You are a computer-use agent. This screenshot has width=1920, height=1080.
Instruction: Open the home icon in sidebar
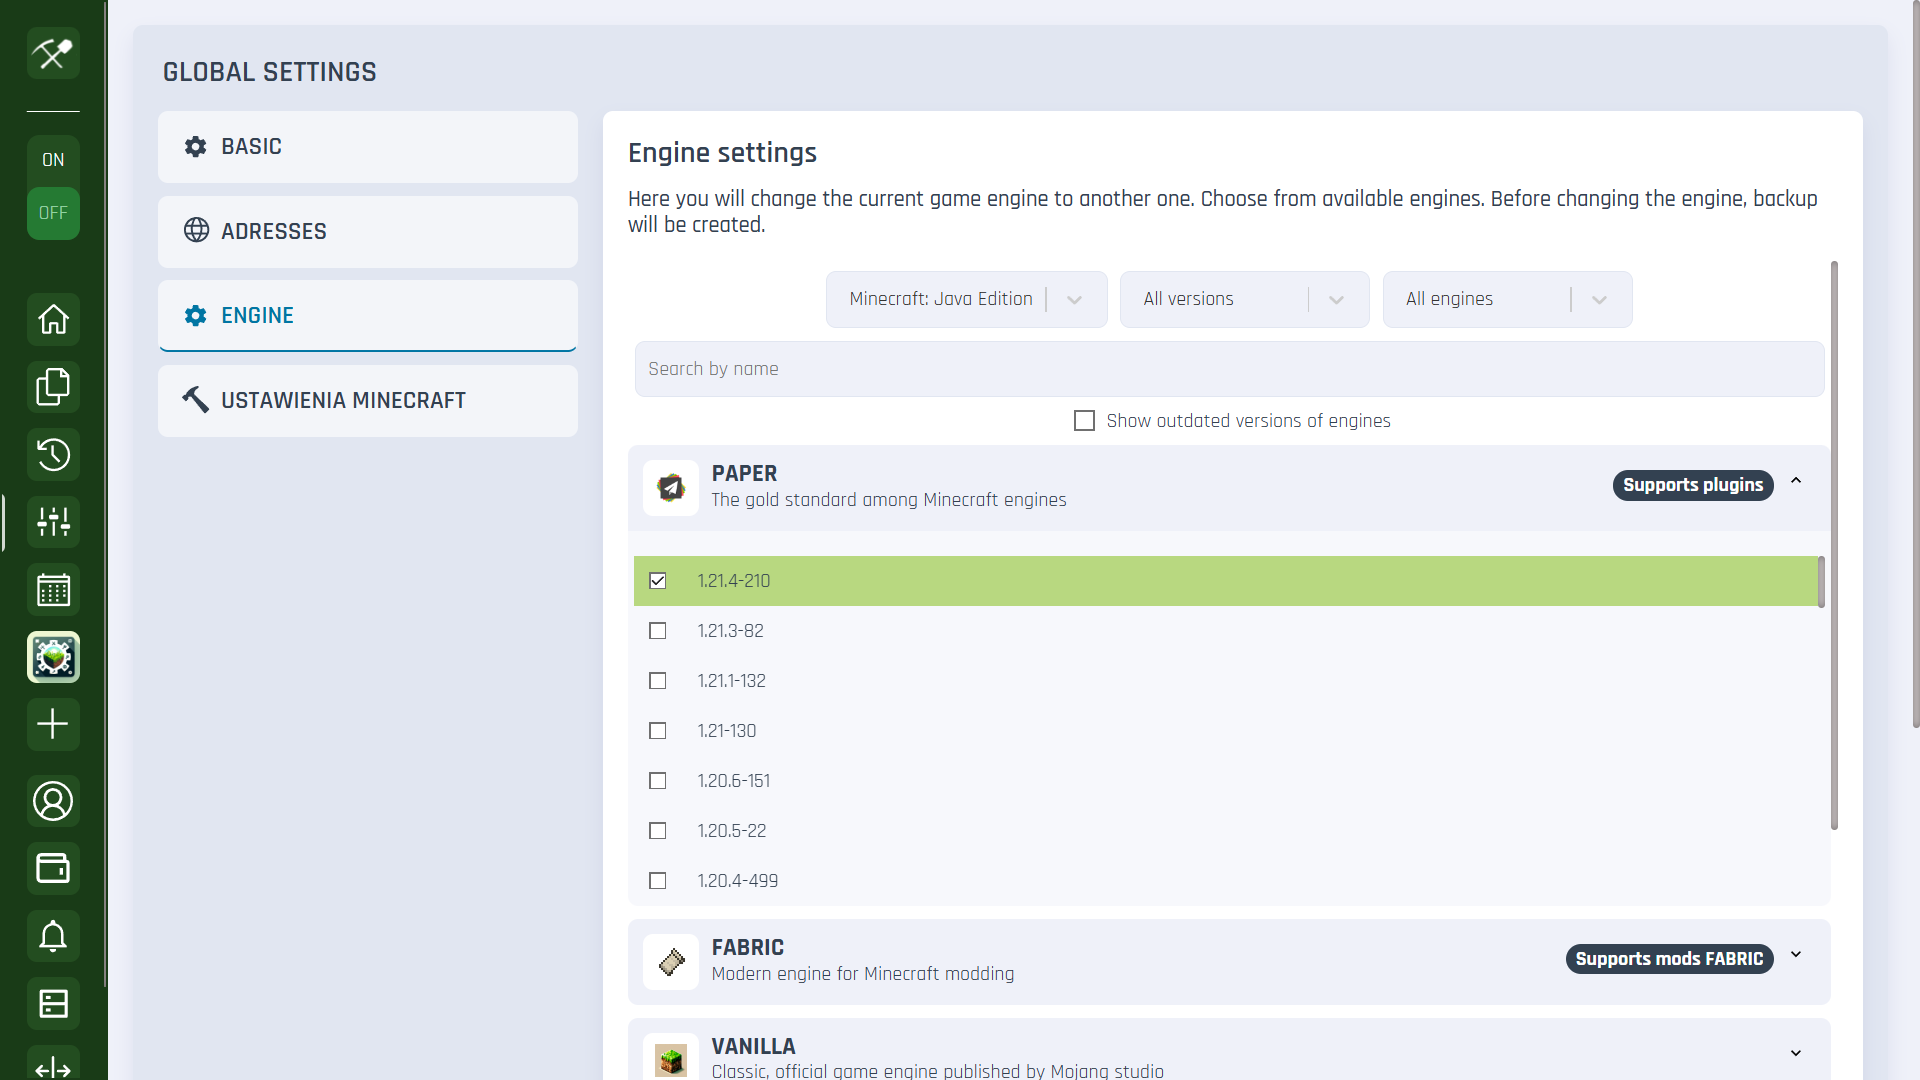pos(53,320)
